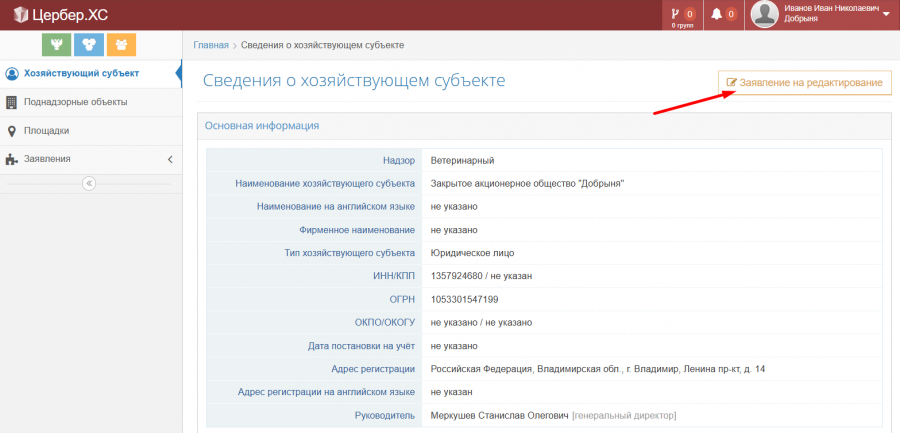
Task: Click director name Меркушев Станислав Олегович
Action: click(x=499, y=415)
